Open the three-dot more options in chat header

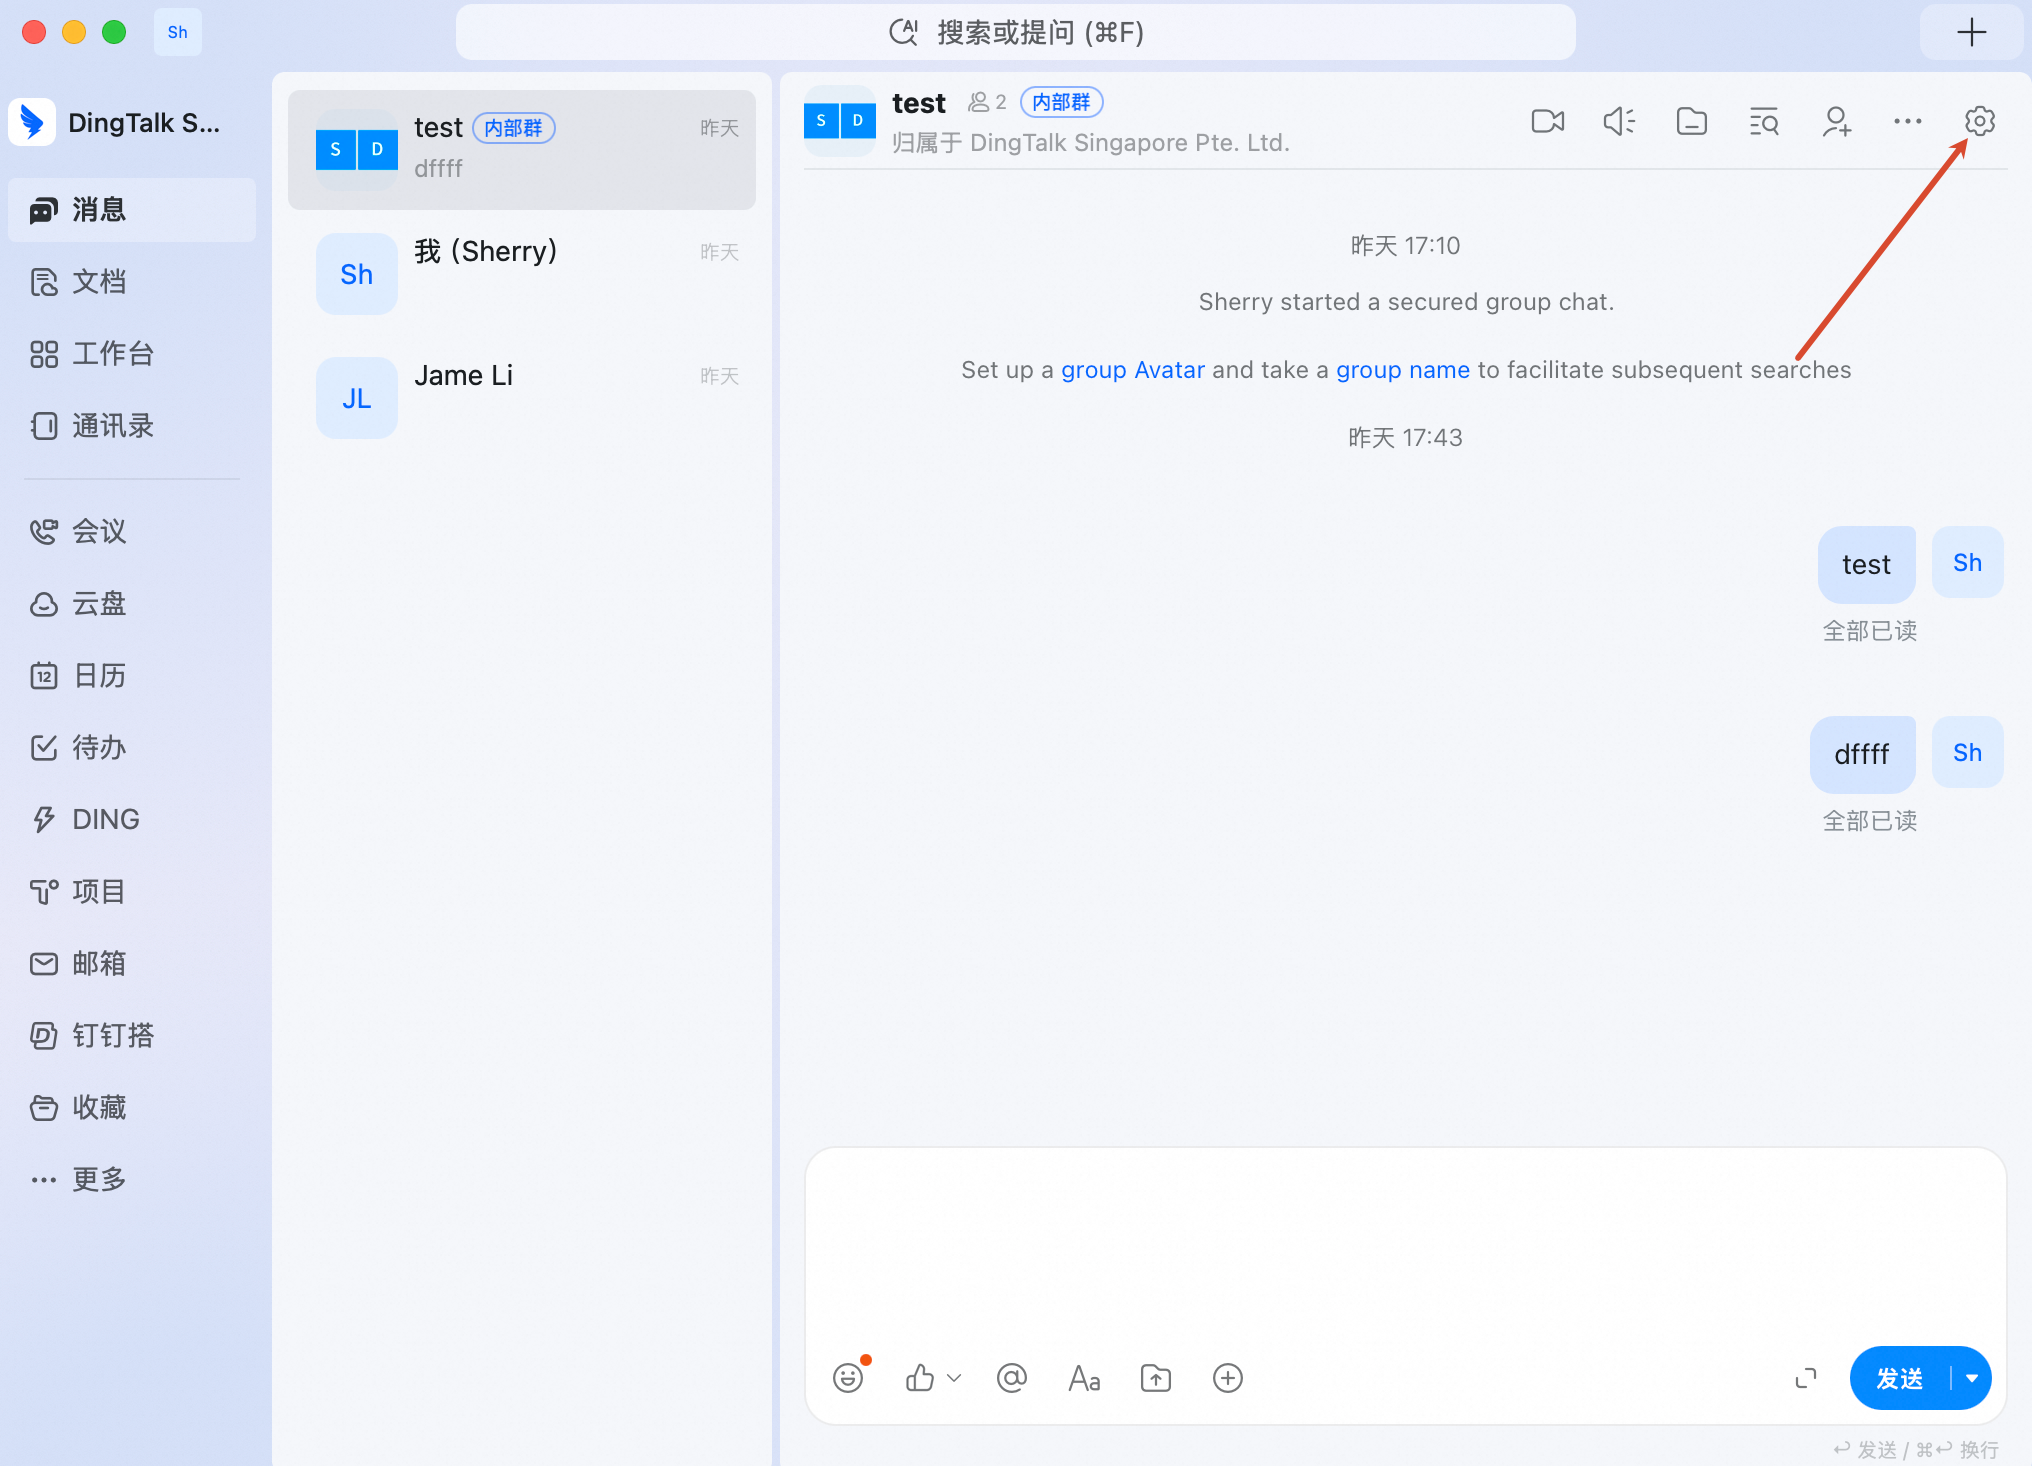tap(1907, 122)
